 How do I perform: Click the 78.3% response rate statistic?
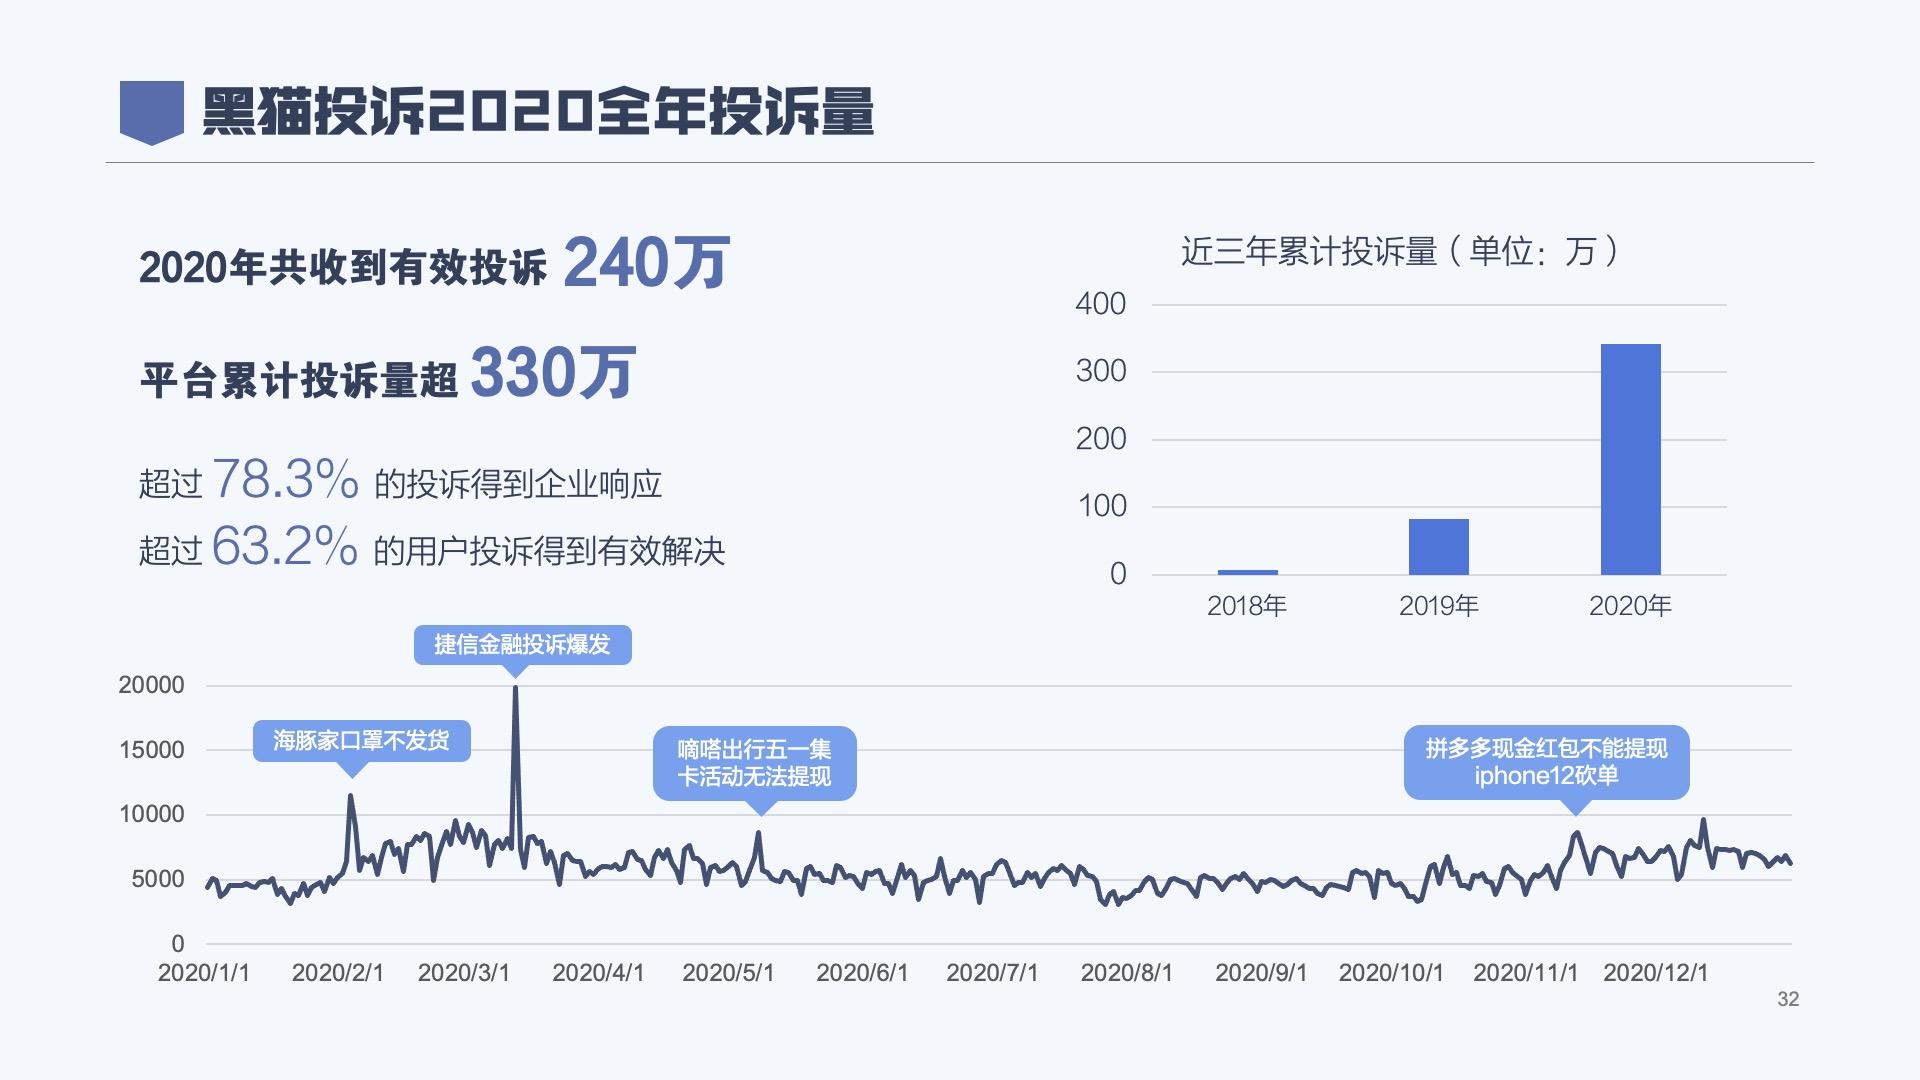coord(287,479)
